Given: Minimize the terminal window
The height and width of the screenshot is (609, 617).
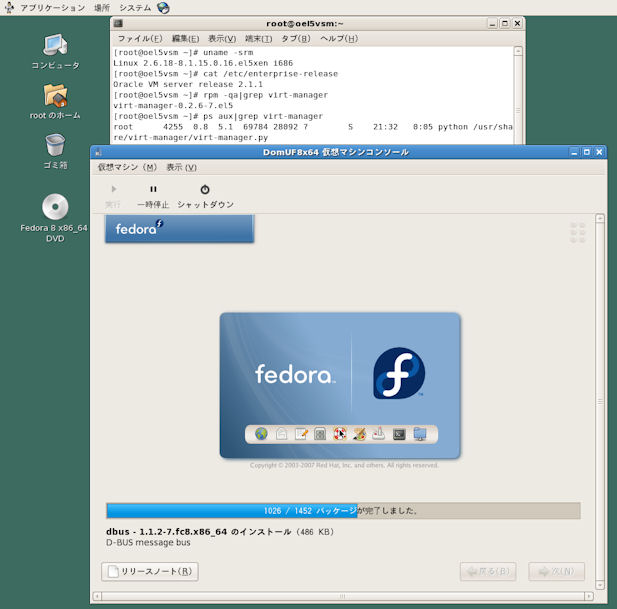Looking at the screenshot, I should point(492,23).
